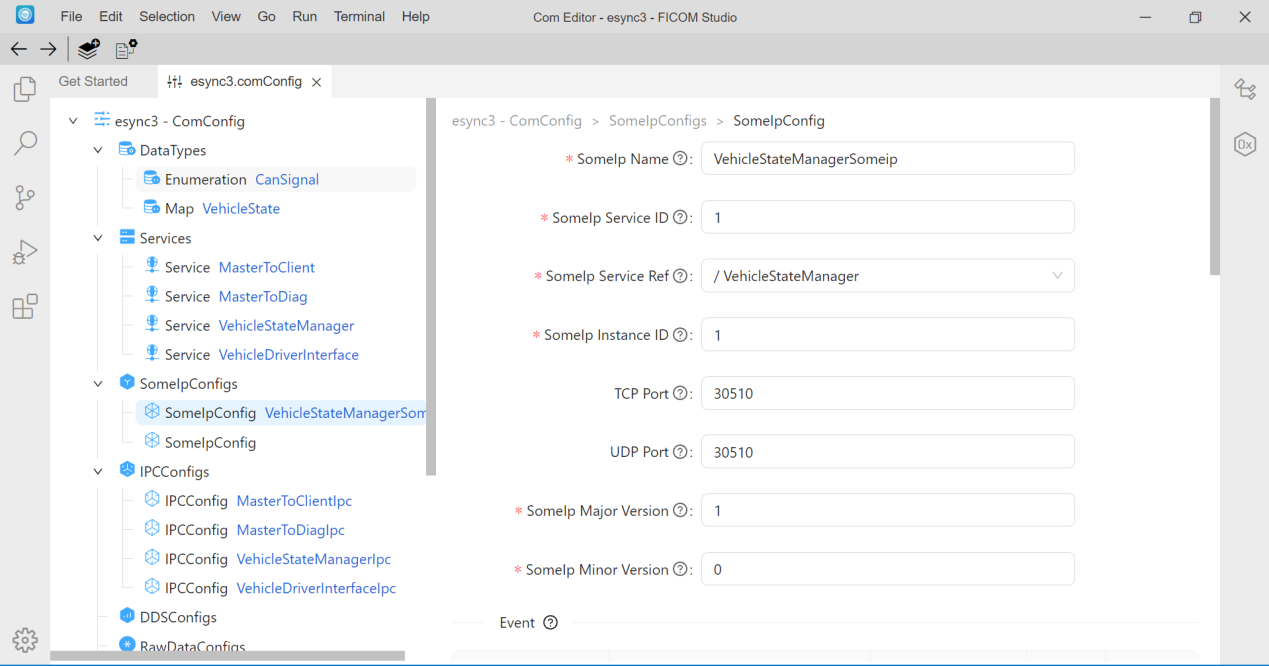Screen dimensions: 1269x666
Task: Go back with the left arrow
Action: coord(19,49)
